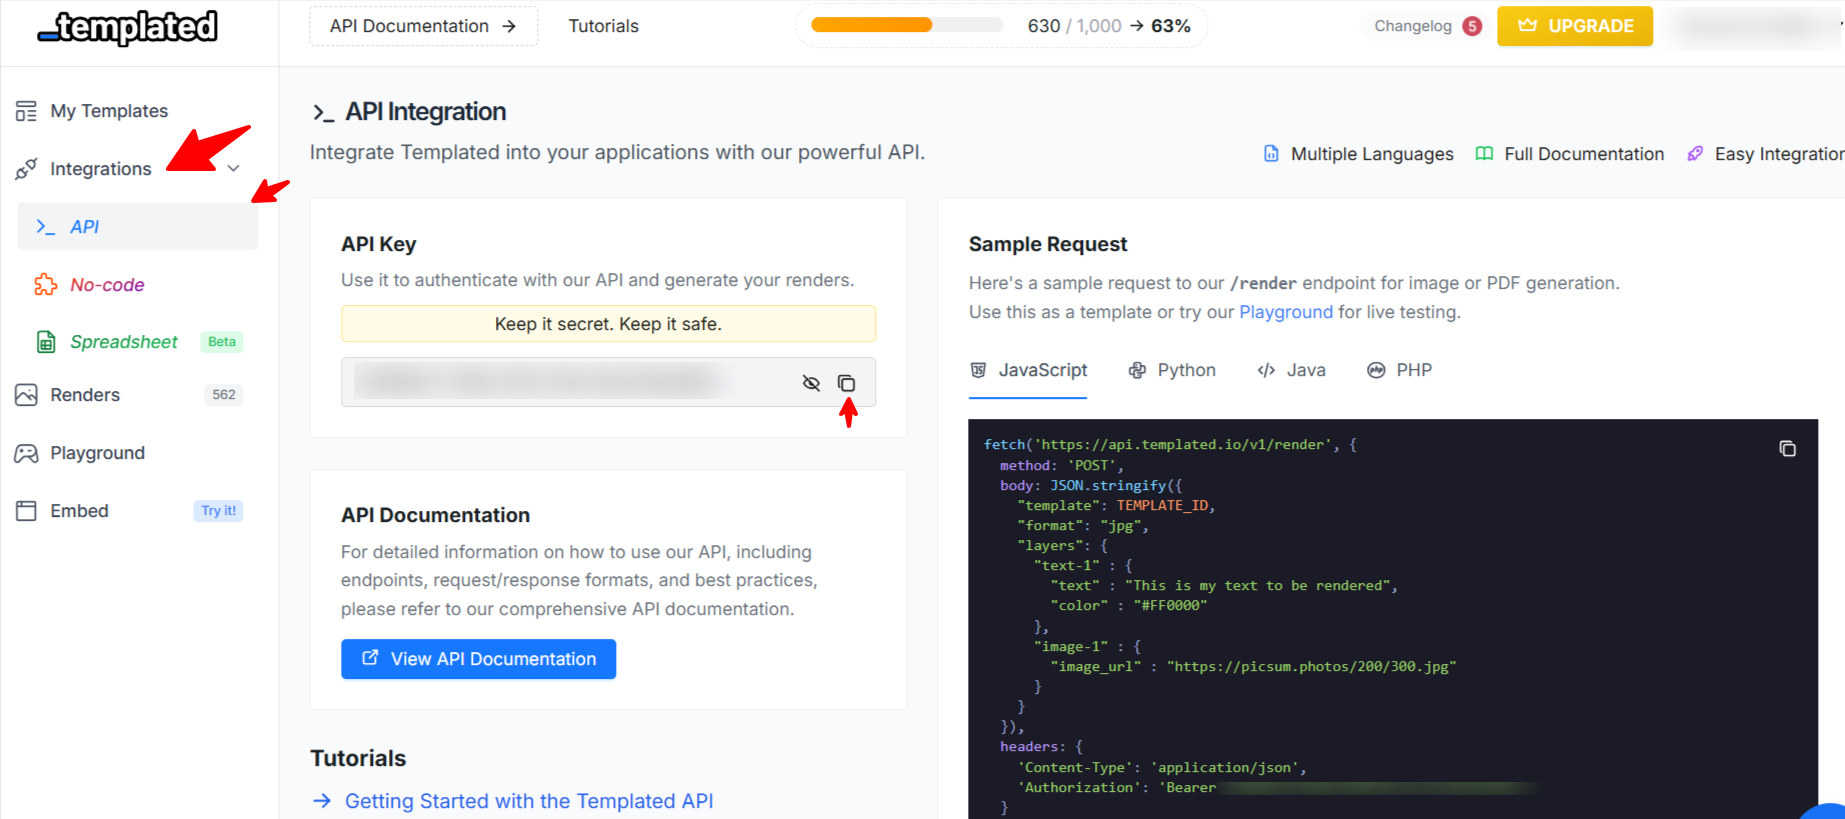The image size is (1845, 819).
Task: Click the usage progress bar
Action: 906,25
